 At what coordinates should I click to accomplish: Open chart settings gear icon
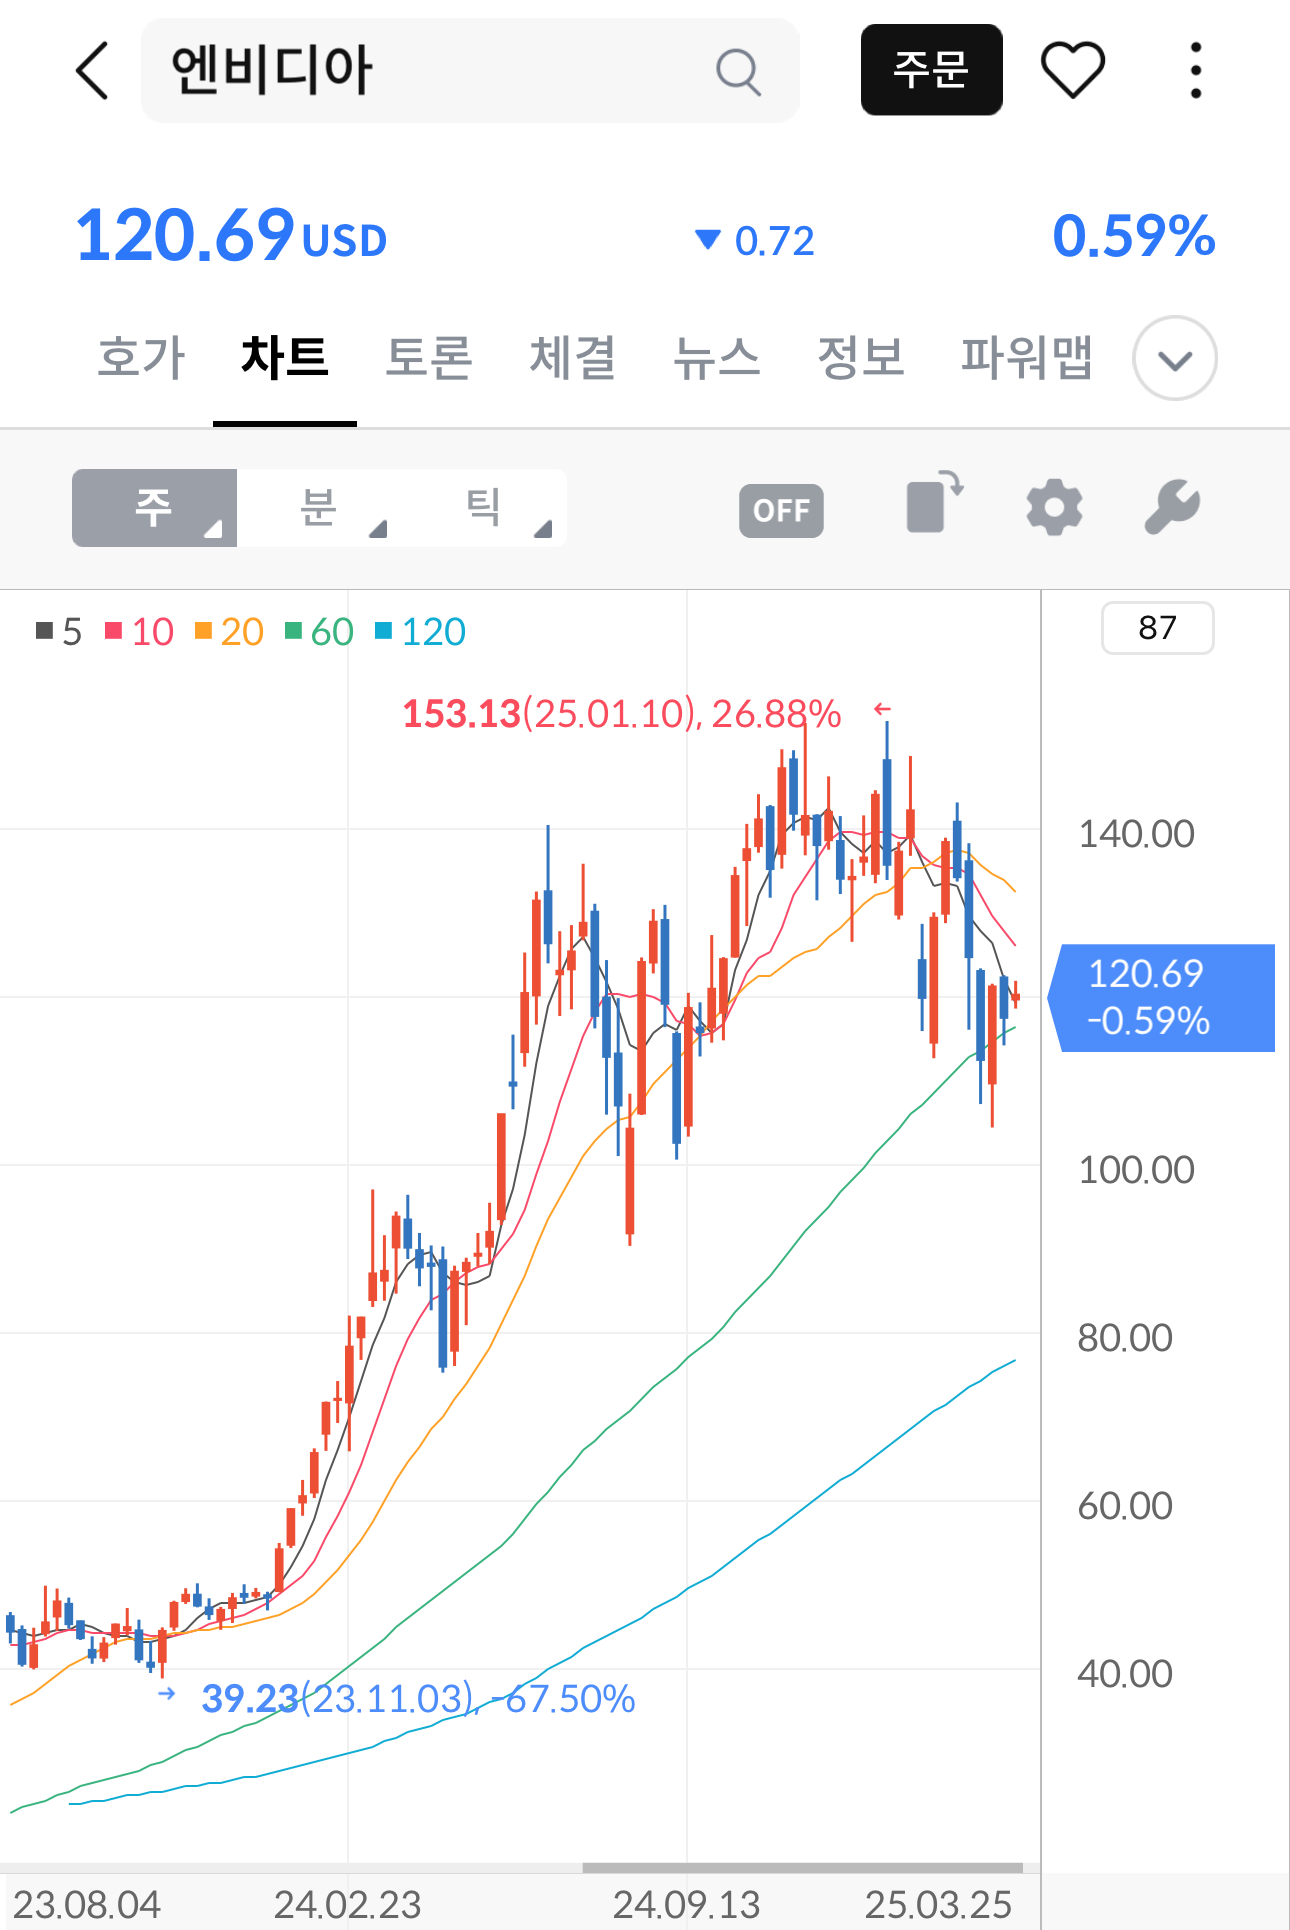[x=1054, y=507]
